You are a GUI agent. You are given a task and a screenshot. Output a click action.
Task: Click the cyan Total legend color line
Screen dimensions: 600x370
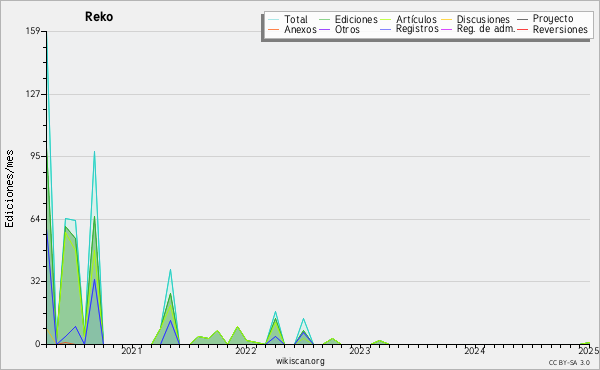click(274, 20)
